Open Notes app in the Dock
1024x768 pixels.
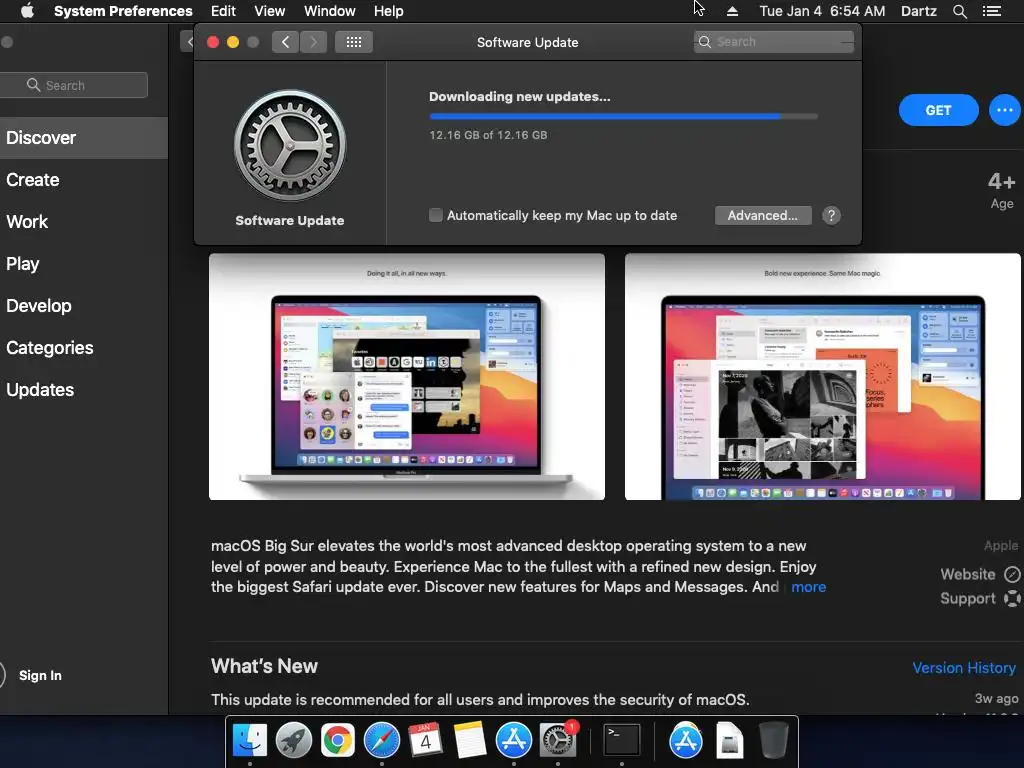tap(470, 741)
